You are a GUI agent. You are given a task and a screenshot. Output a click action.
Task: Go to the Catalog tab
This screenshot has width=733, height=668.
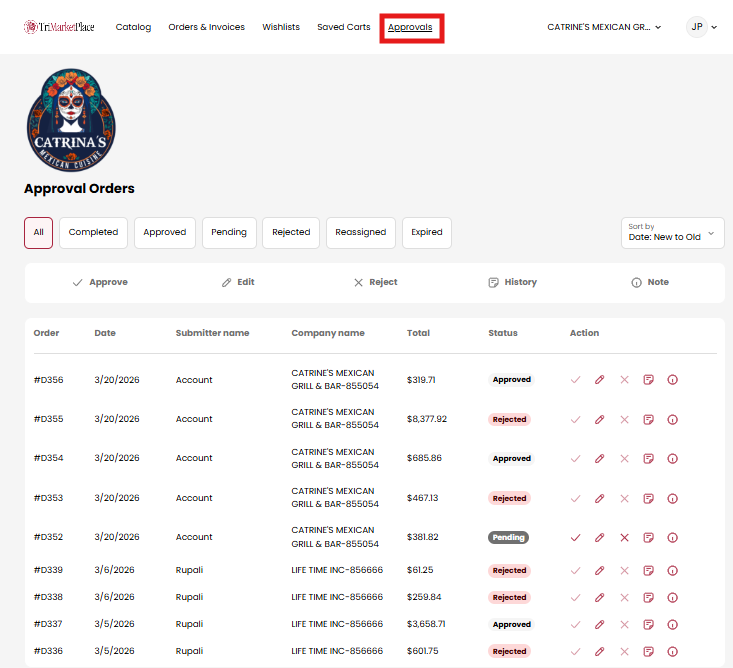point(133,27)
